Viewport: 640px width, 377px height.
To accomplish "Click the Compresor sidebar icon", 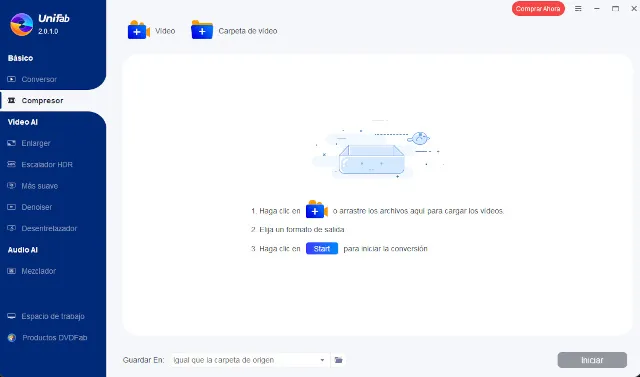I will [11, 100].
